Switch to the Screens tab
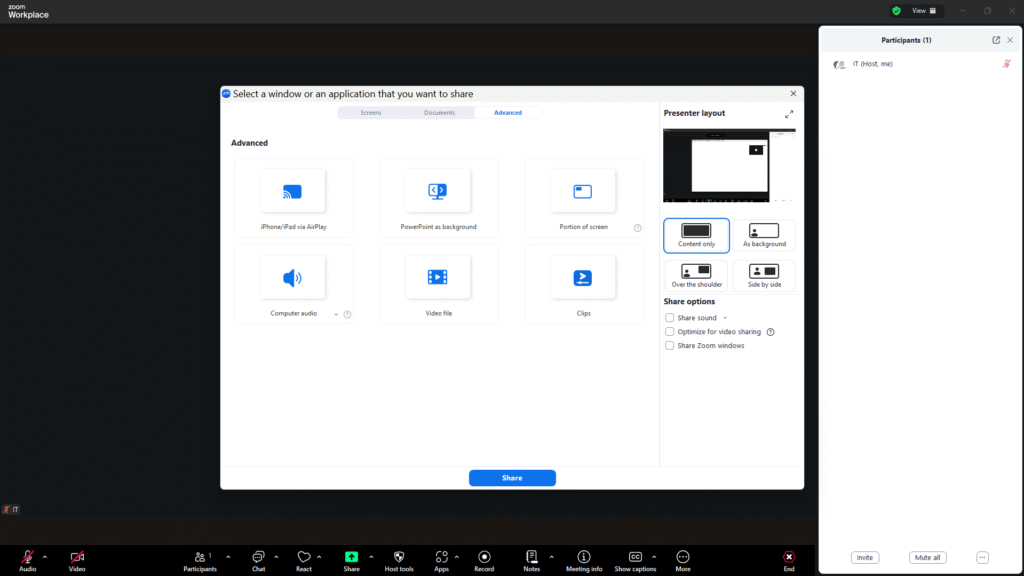 click(371, 113)
